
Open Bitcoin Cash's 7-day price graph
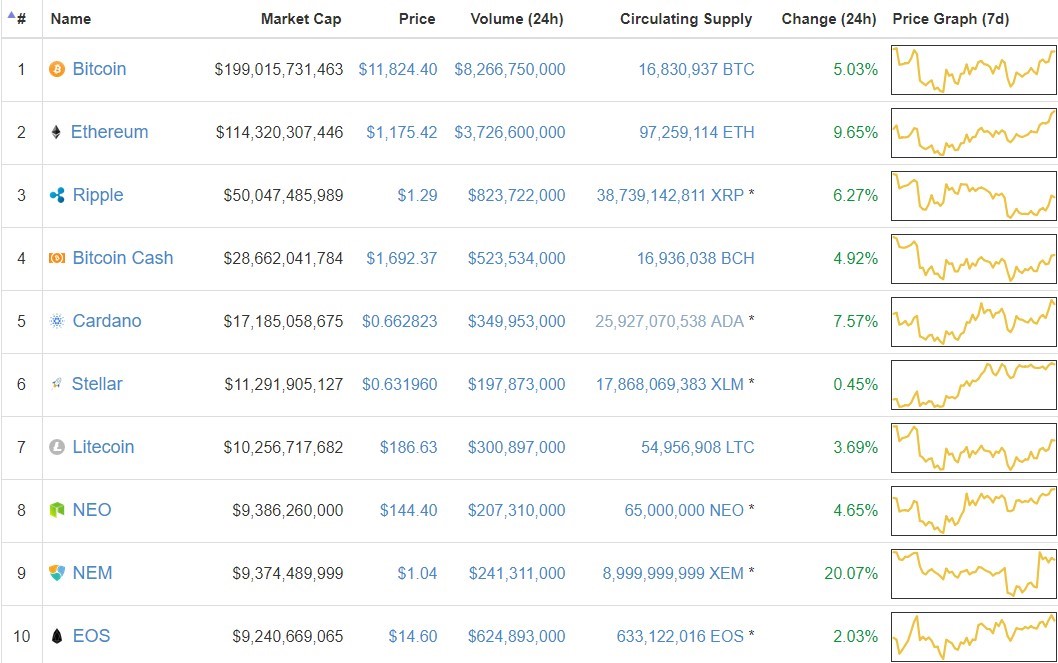974,259
